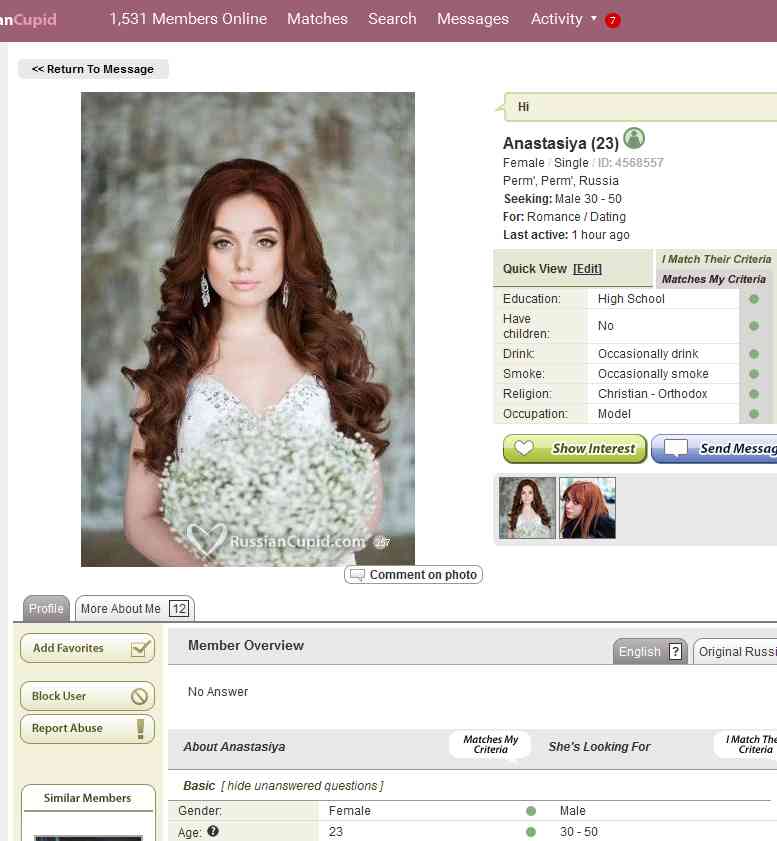777x841 pixels.
Task: Click the Add Favorites checkmark icon
Action: (142, 649)
